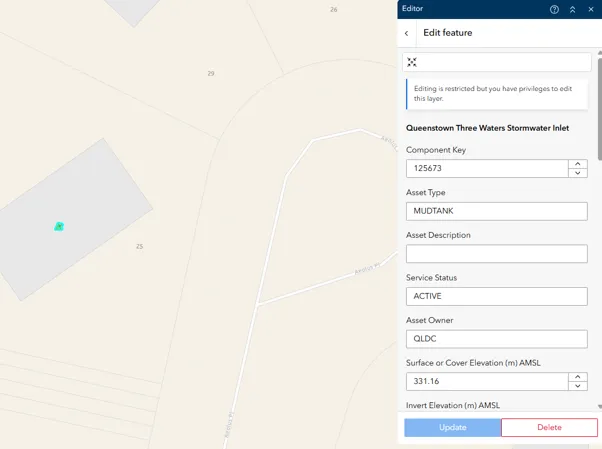Click the 'Editing is restricted' notice text
602x449 pixels.
point(493,93)
